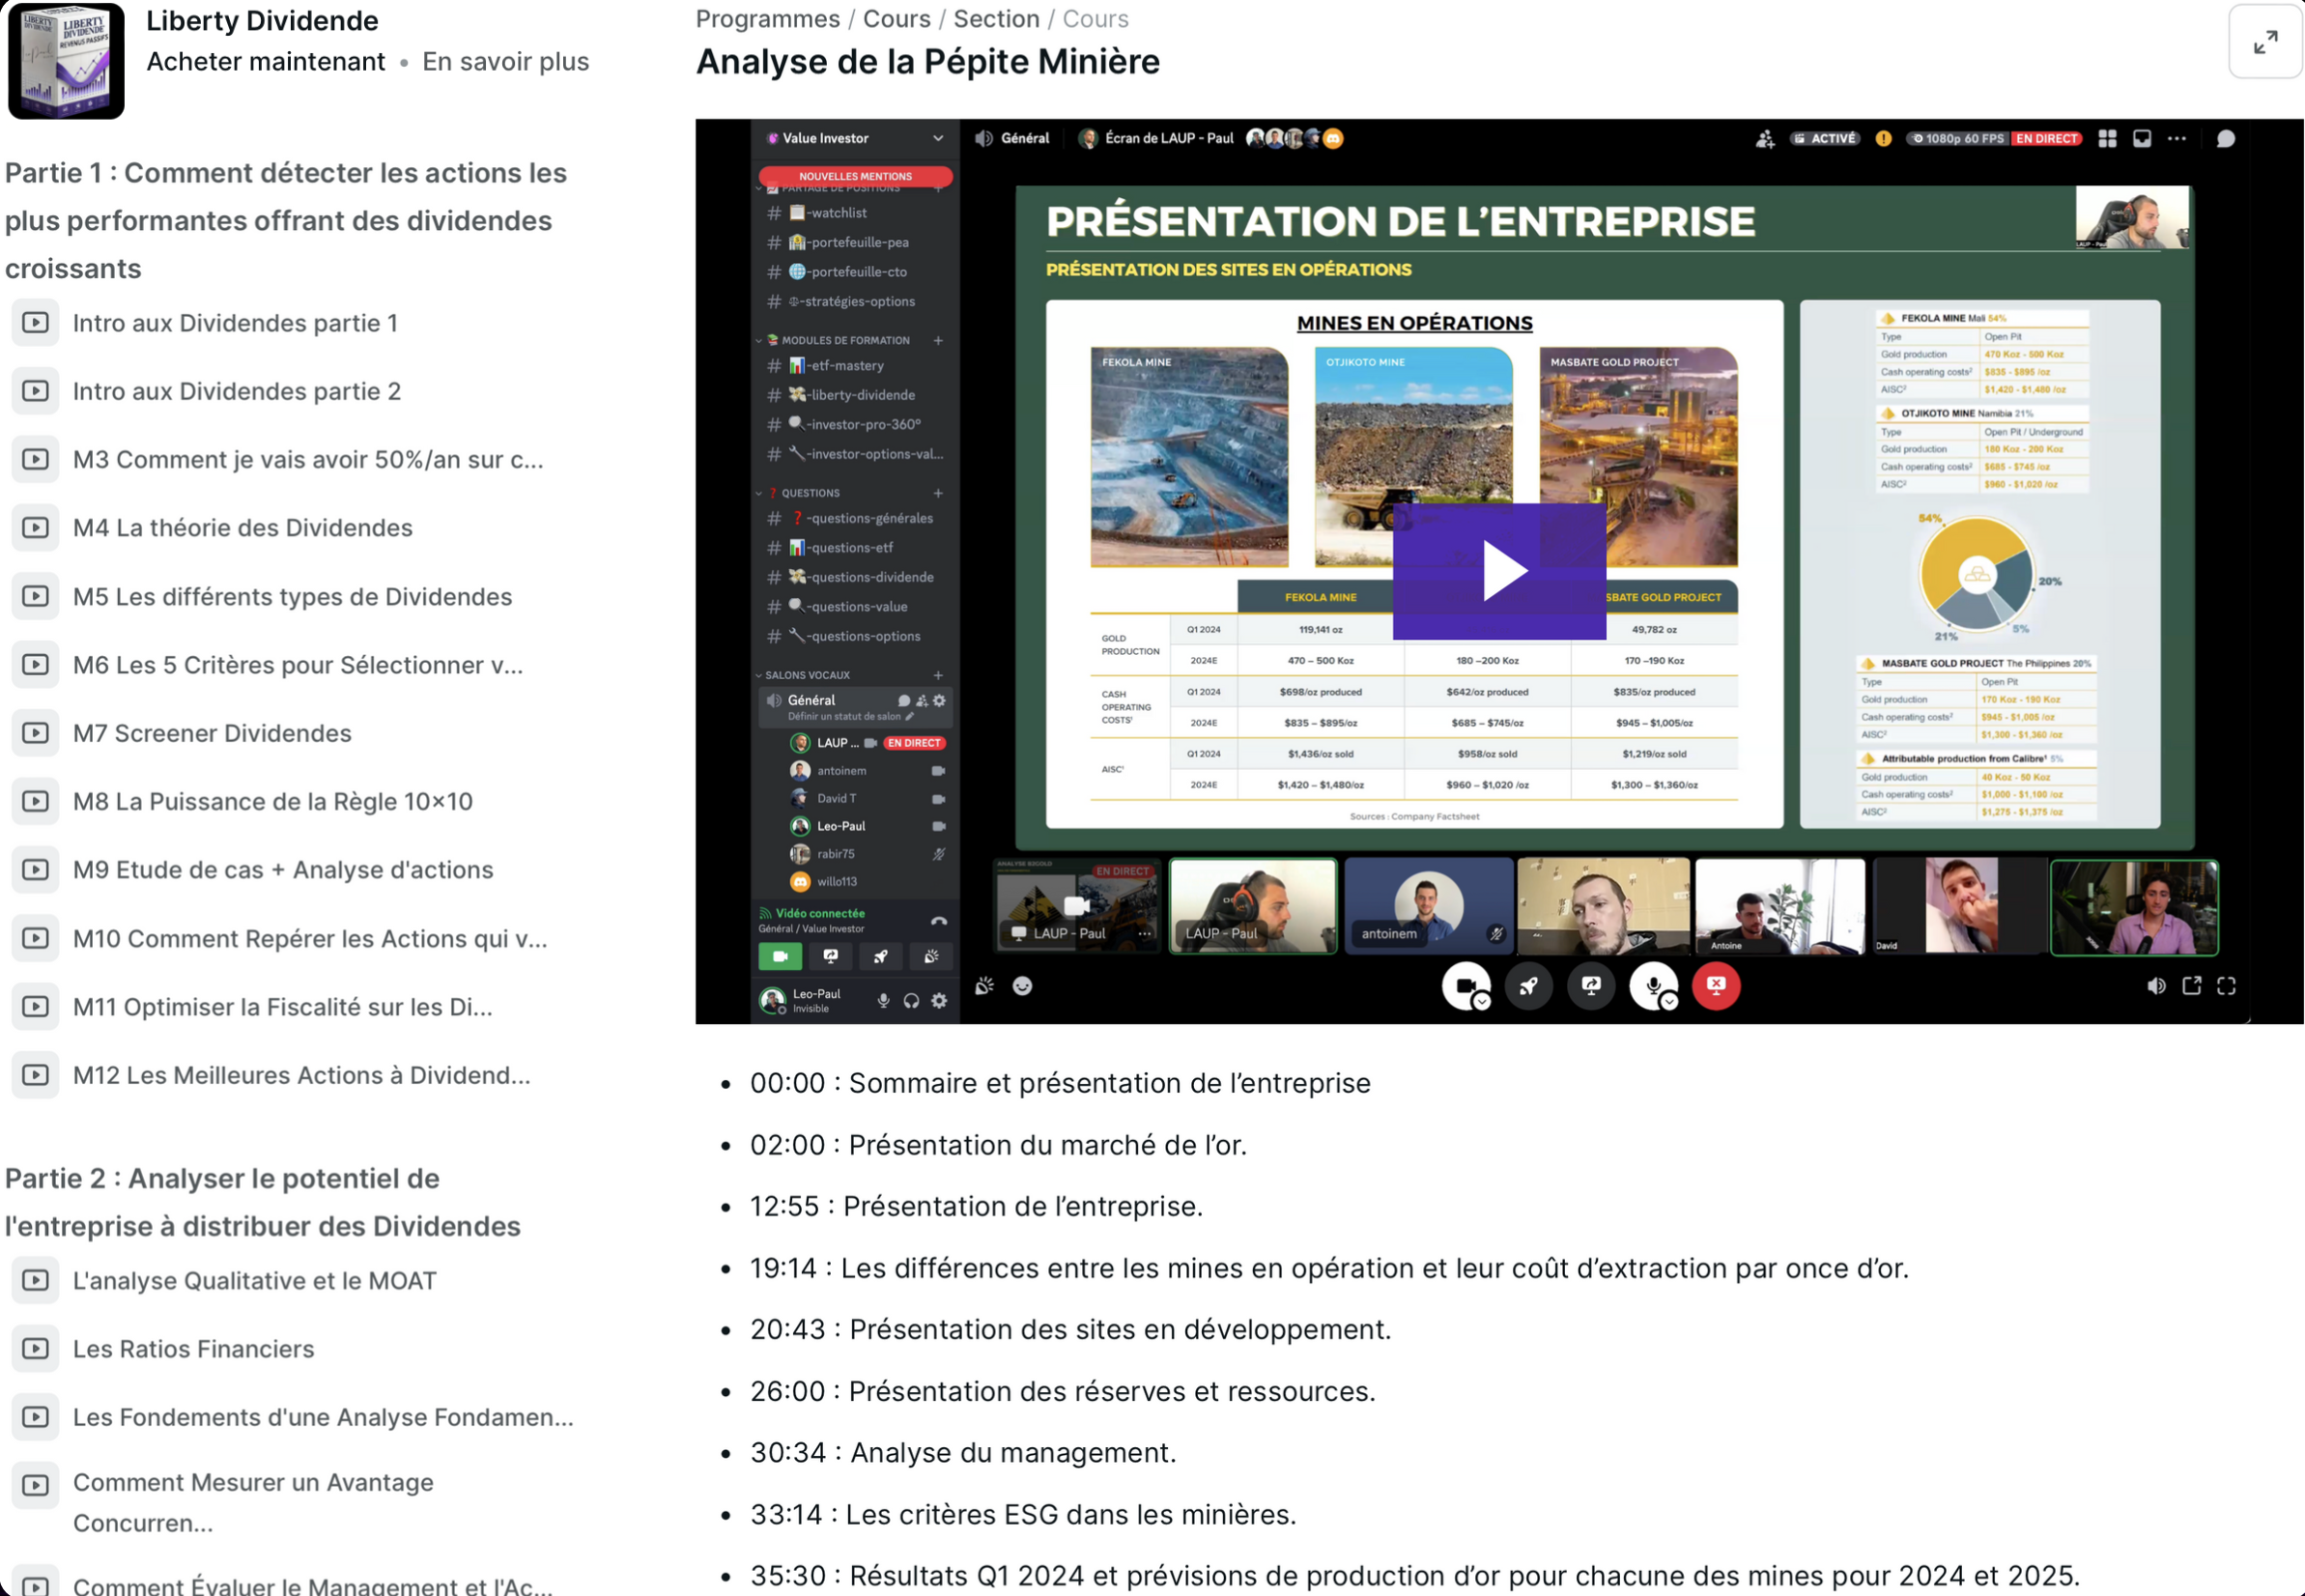Click the screen share icon in call controls
This screenshot has width=2305, height=1596.
click(1590, 986)
